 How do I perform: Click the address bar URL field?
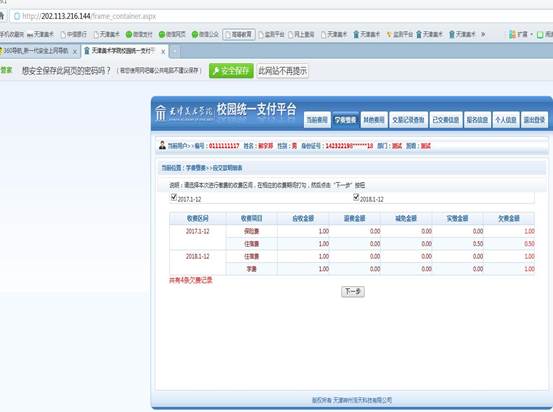point(279,16)
